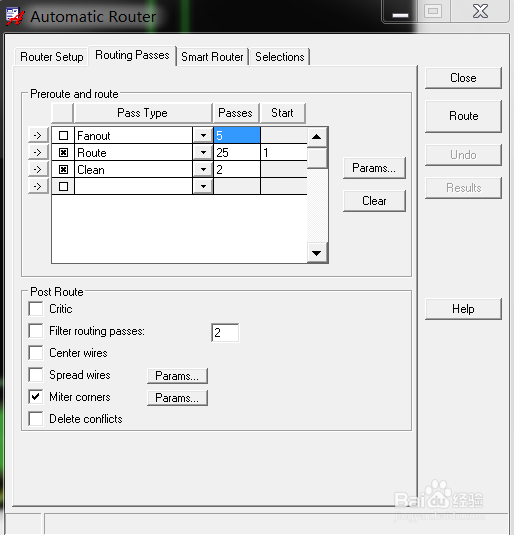514x535 pixels.
Task: Click the arrow button beside Clean row
Action: [38, 169]
